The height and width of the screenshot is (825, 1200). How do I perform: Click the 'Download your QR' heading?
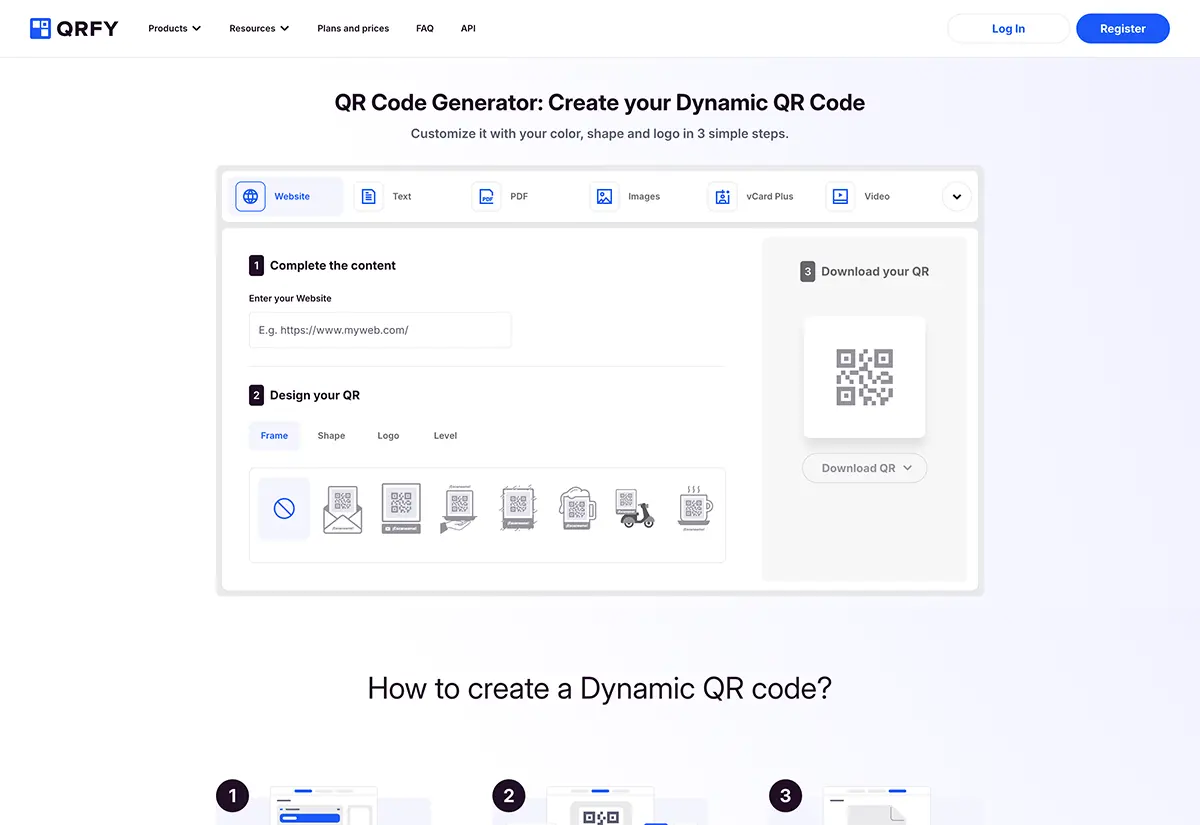875,271
